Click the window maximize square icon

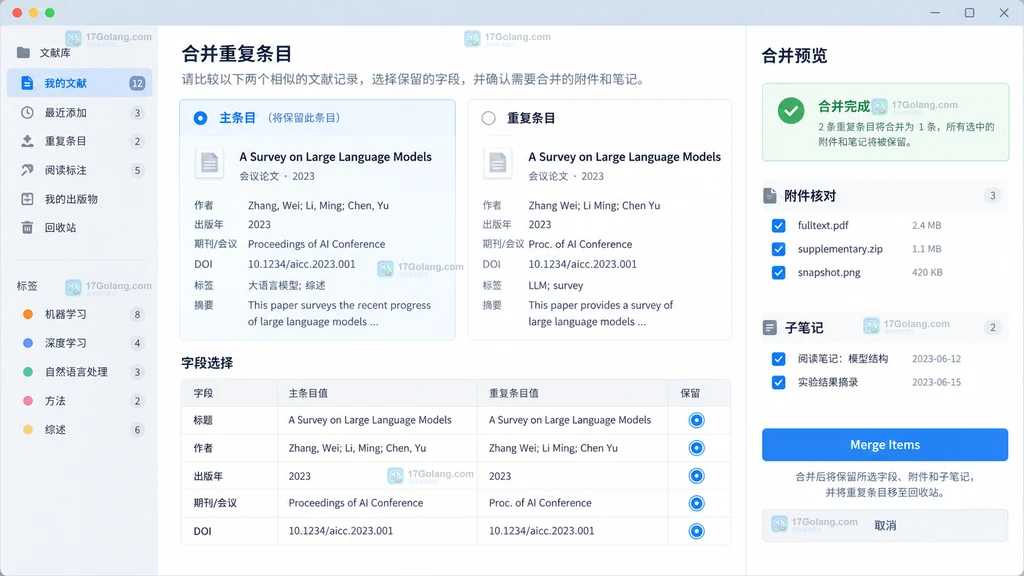pos(969,12)
